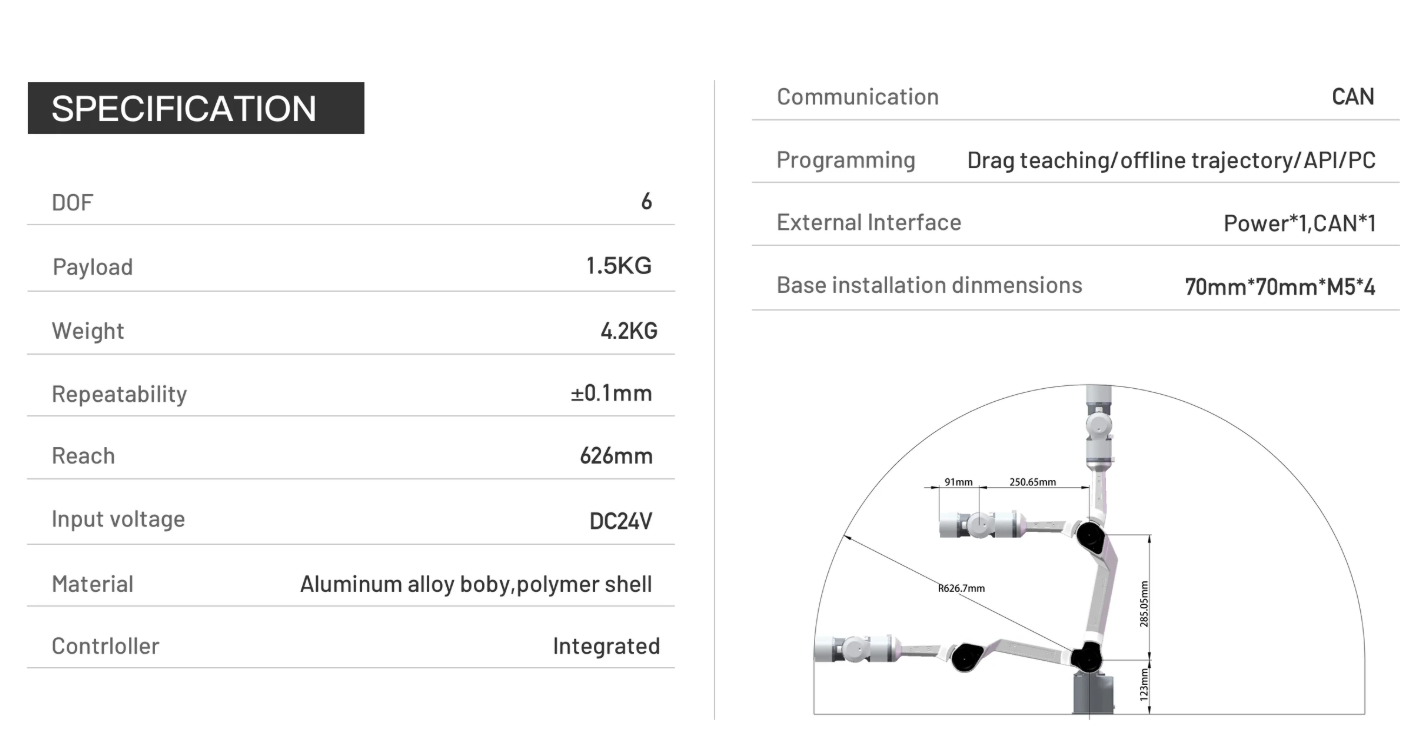Select the DOF row label
This screenshot has width=1411, height=754.
coord(72,203)
